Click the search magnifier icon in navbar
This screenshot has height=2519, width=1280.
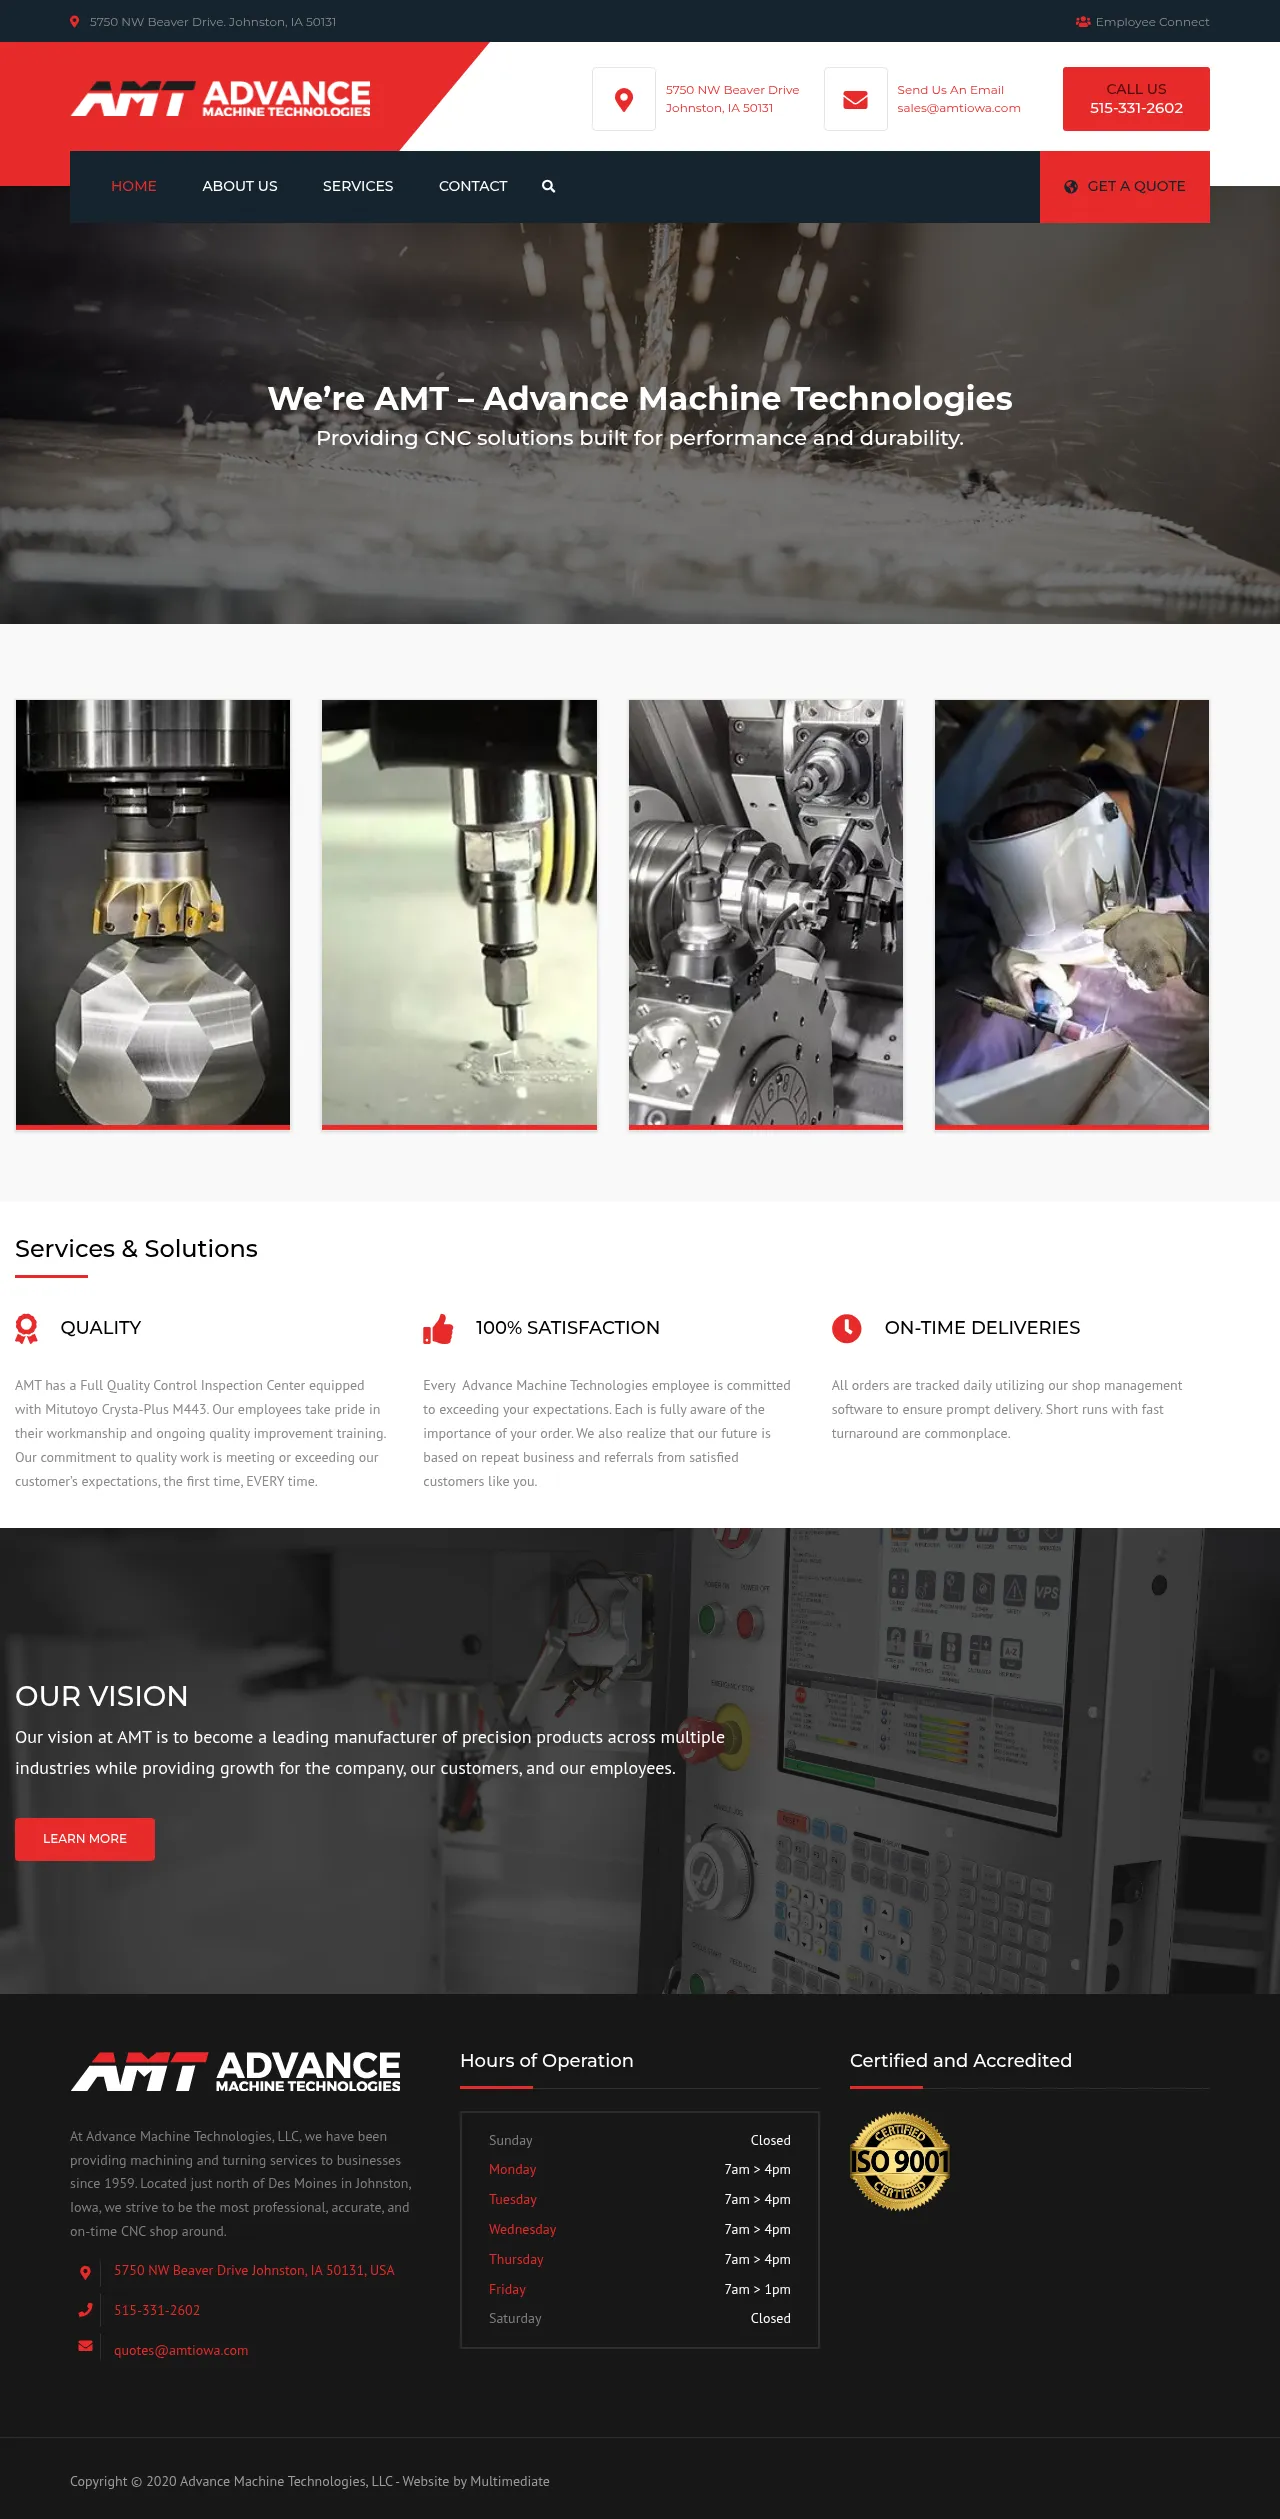[548, 186]
